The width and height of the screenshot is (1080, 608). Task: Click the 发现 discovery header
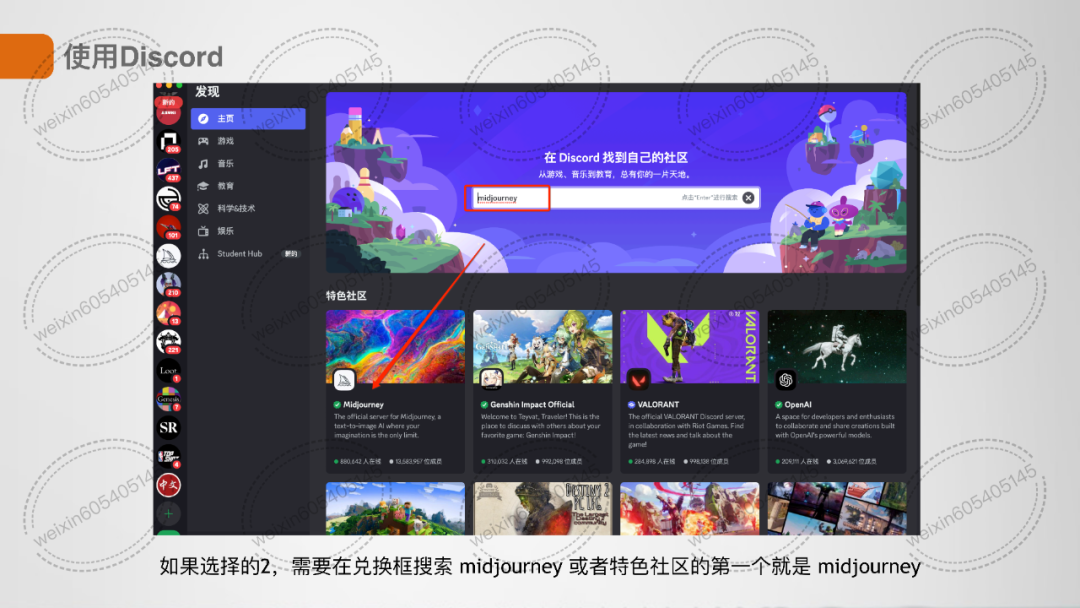pos(207,92)
